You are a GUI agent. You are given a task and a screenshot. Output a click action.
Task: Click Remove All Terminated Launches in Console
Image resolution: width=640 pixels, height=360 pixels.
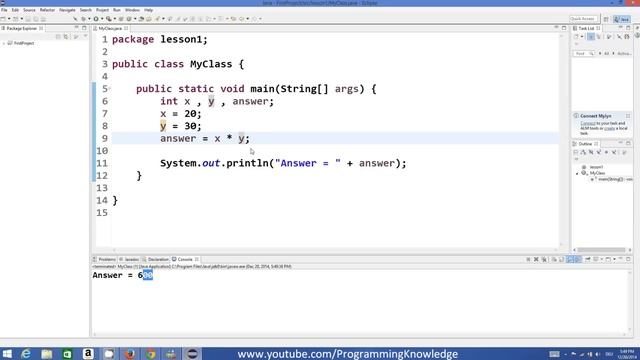pyautogui.click(x=544, y=259)
